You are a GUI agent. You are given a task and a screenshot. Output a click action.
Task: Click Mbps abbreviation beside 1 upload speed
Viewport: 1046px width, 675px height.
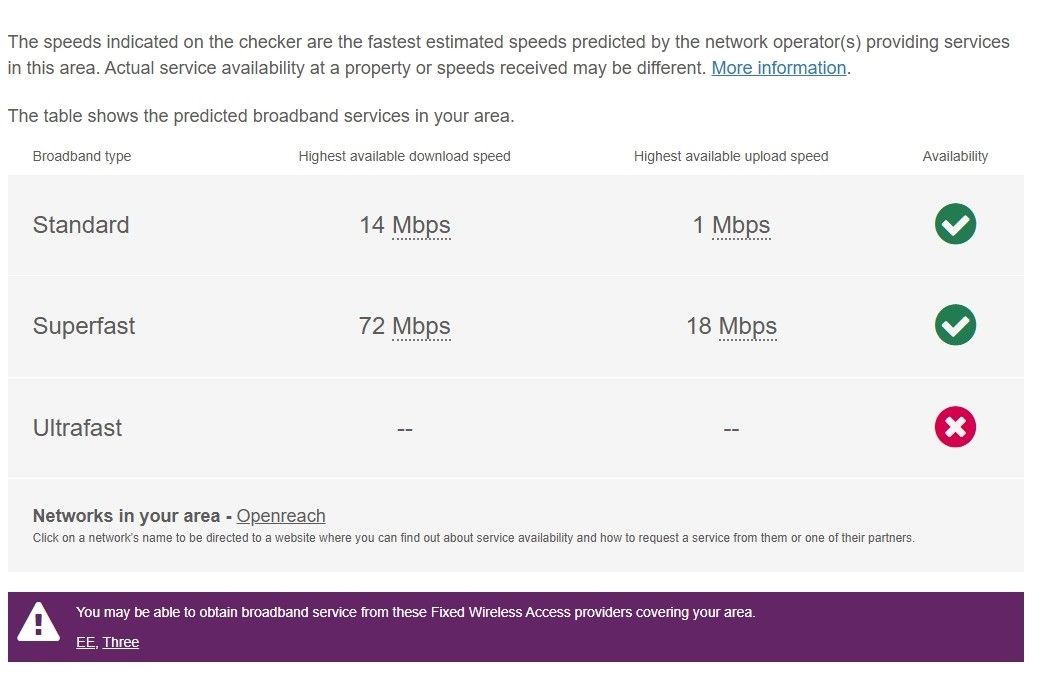(x=741, y=225)
